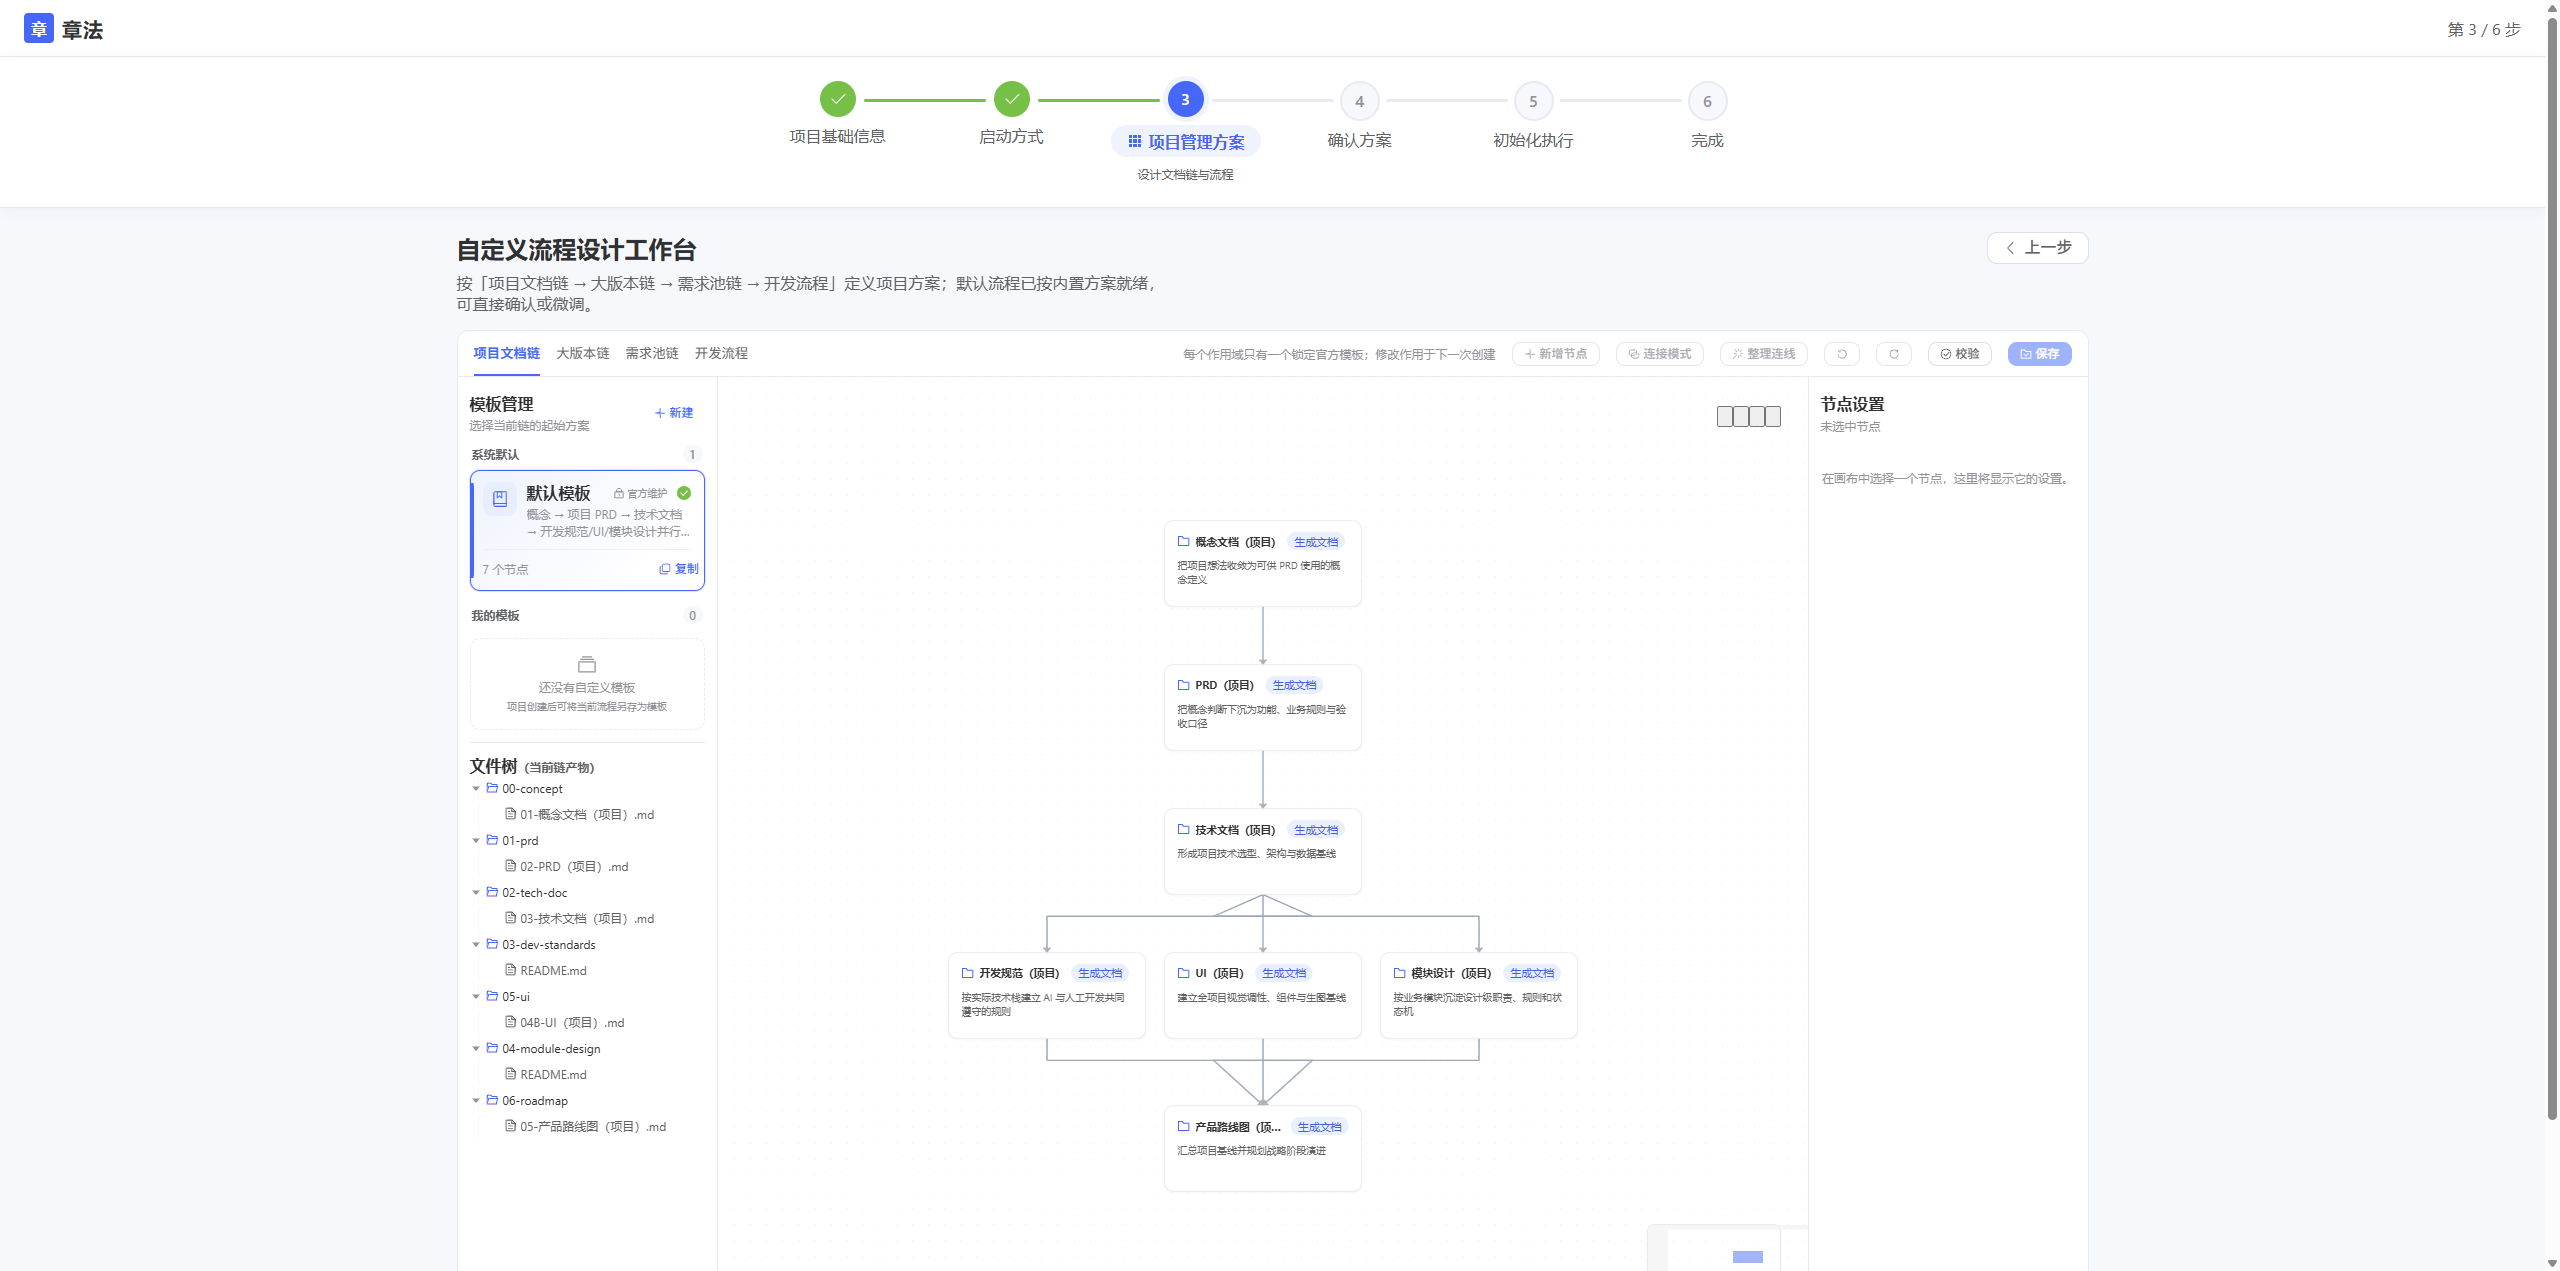Switch to the 大版本链 tab
Image resolution: width=2560 pixels, height=1271 pixels.
pos(582,353)
